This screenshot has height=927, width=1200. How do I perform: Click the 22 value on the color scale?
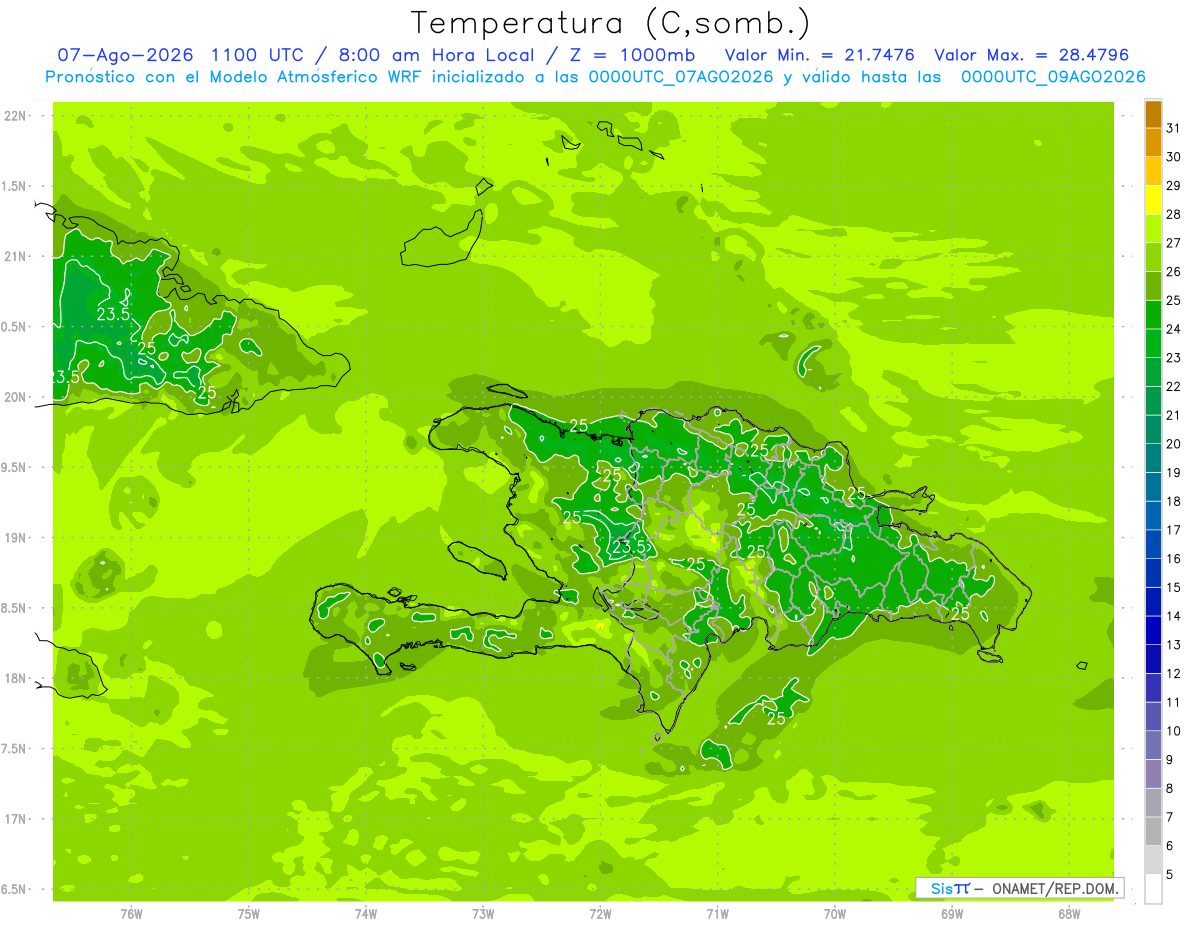[1174, 386]
